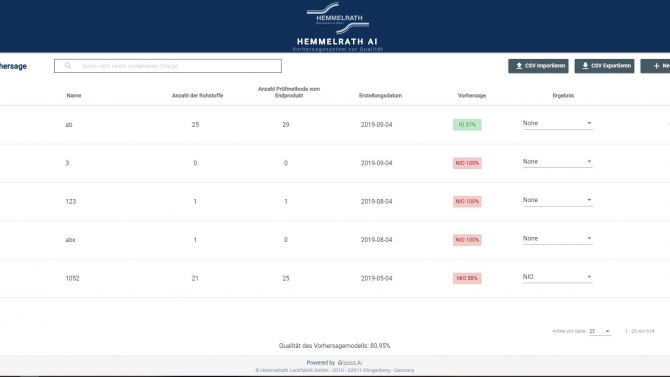Viewport: 670px width, 377px height.
Task: Select the row named abx
Action: click(x=335, y=240)
